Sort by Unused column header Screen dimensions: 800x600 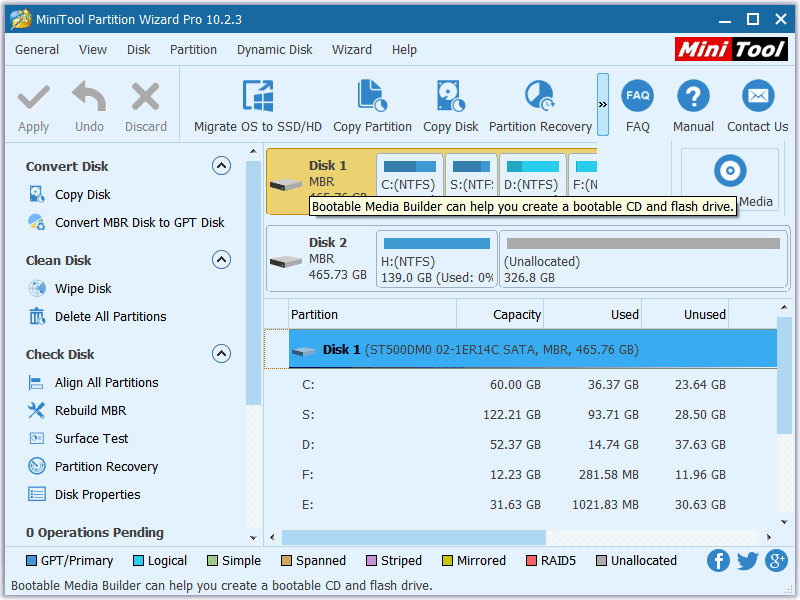685,315
